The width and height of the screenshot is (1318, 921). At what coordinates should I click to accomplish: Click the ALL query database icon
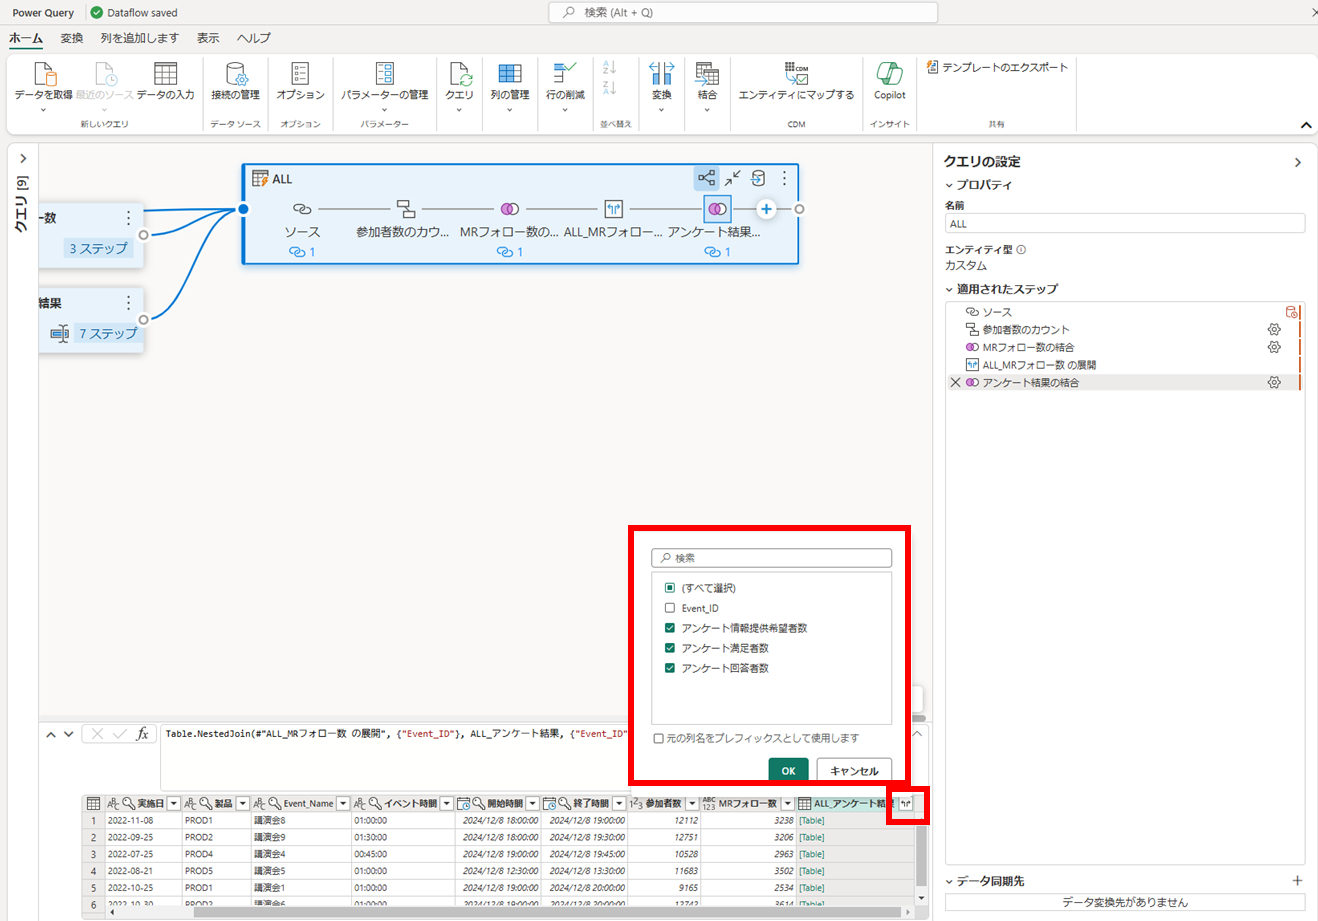758,178
